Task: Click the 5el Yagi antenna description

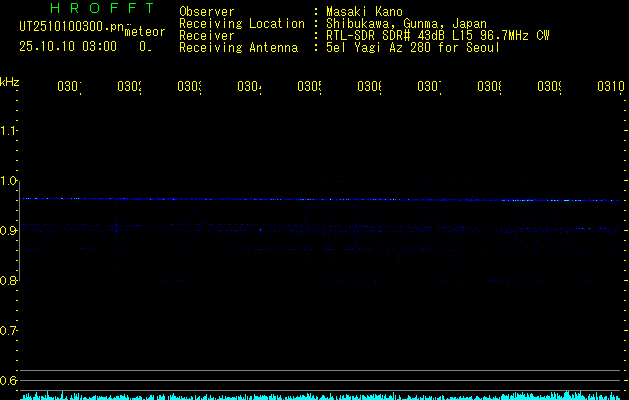Action: (x=412, y=47)
